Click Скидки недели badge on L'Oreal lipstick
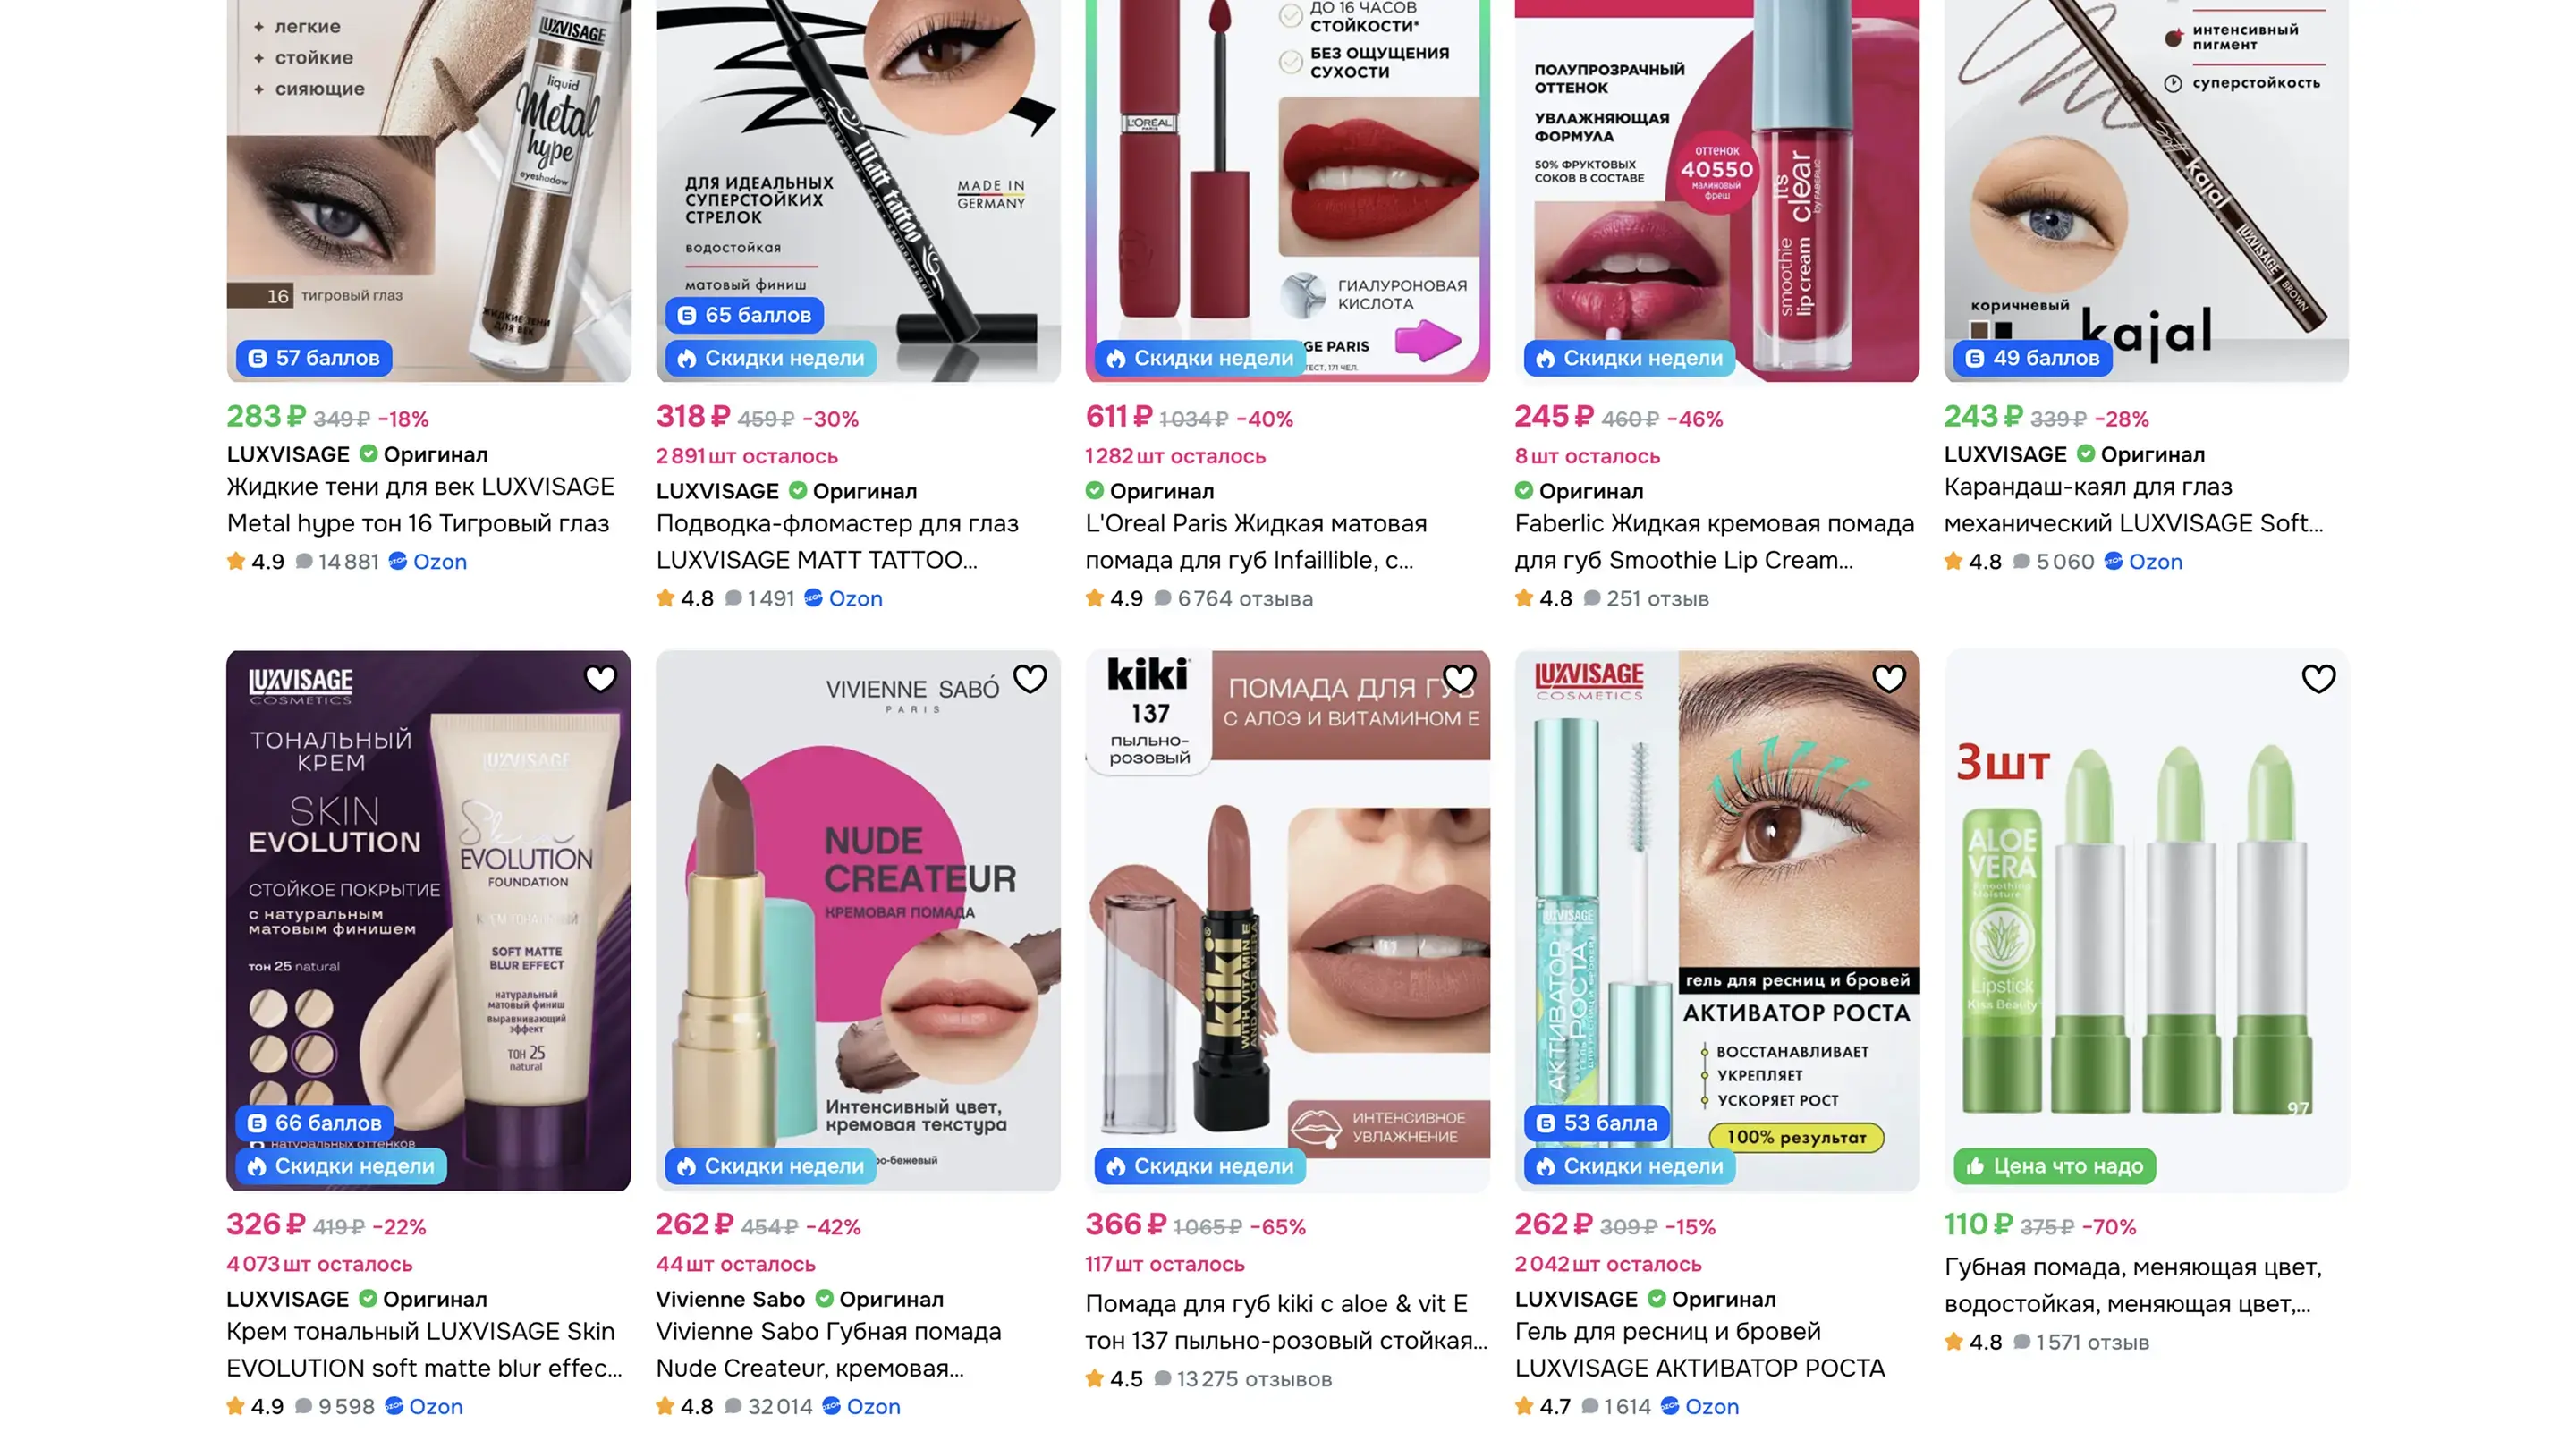Image resolution: width=2576 pixels, height=1449 pixels. (x=1200, y=358)
